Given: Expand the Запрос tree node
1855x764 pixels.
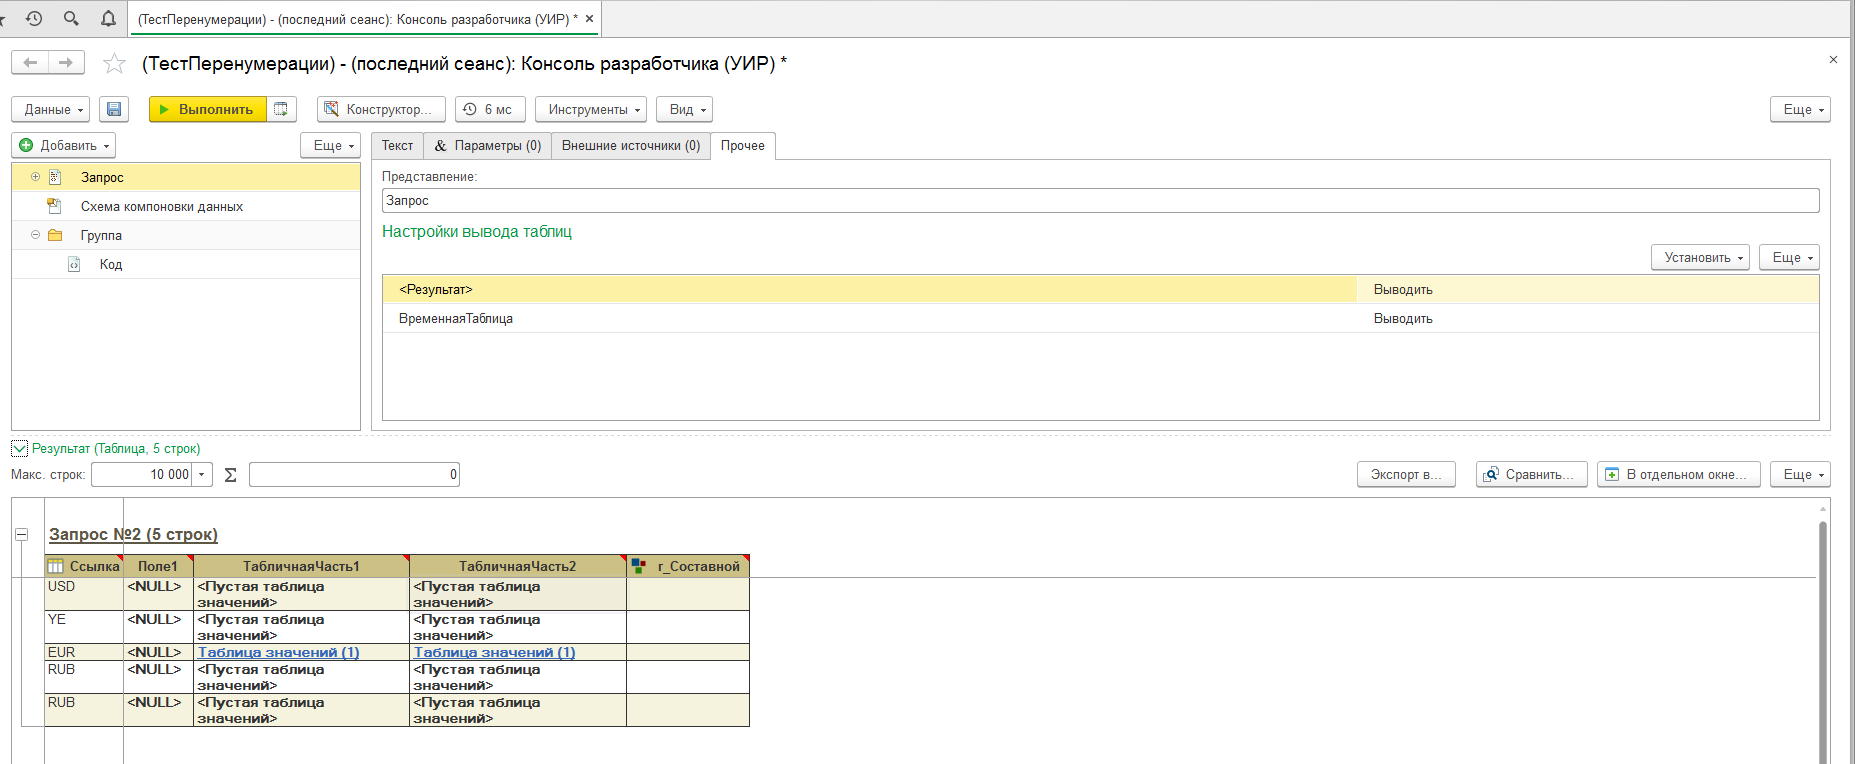Looking at the screenshot, I should coord(35,177).
